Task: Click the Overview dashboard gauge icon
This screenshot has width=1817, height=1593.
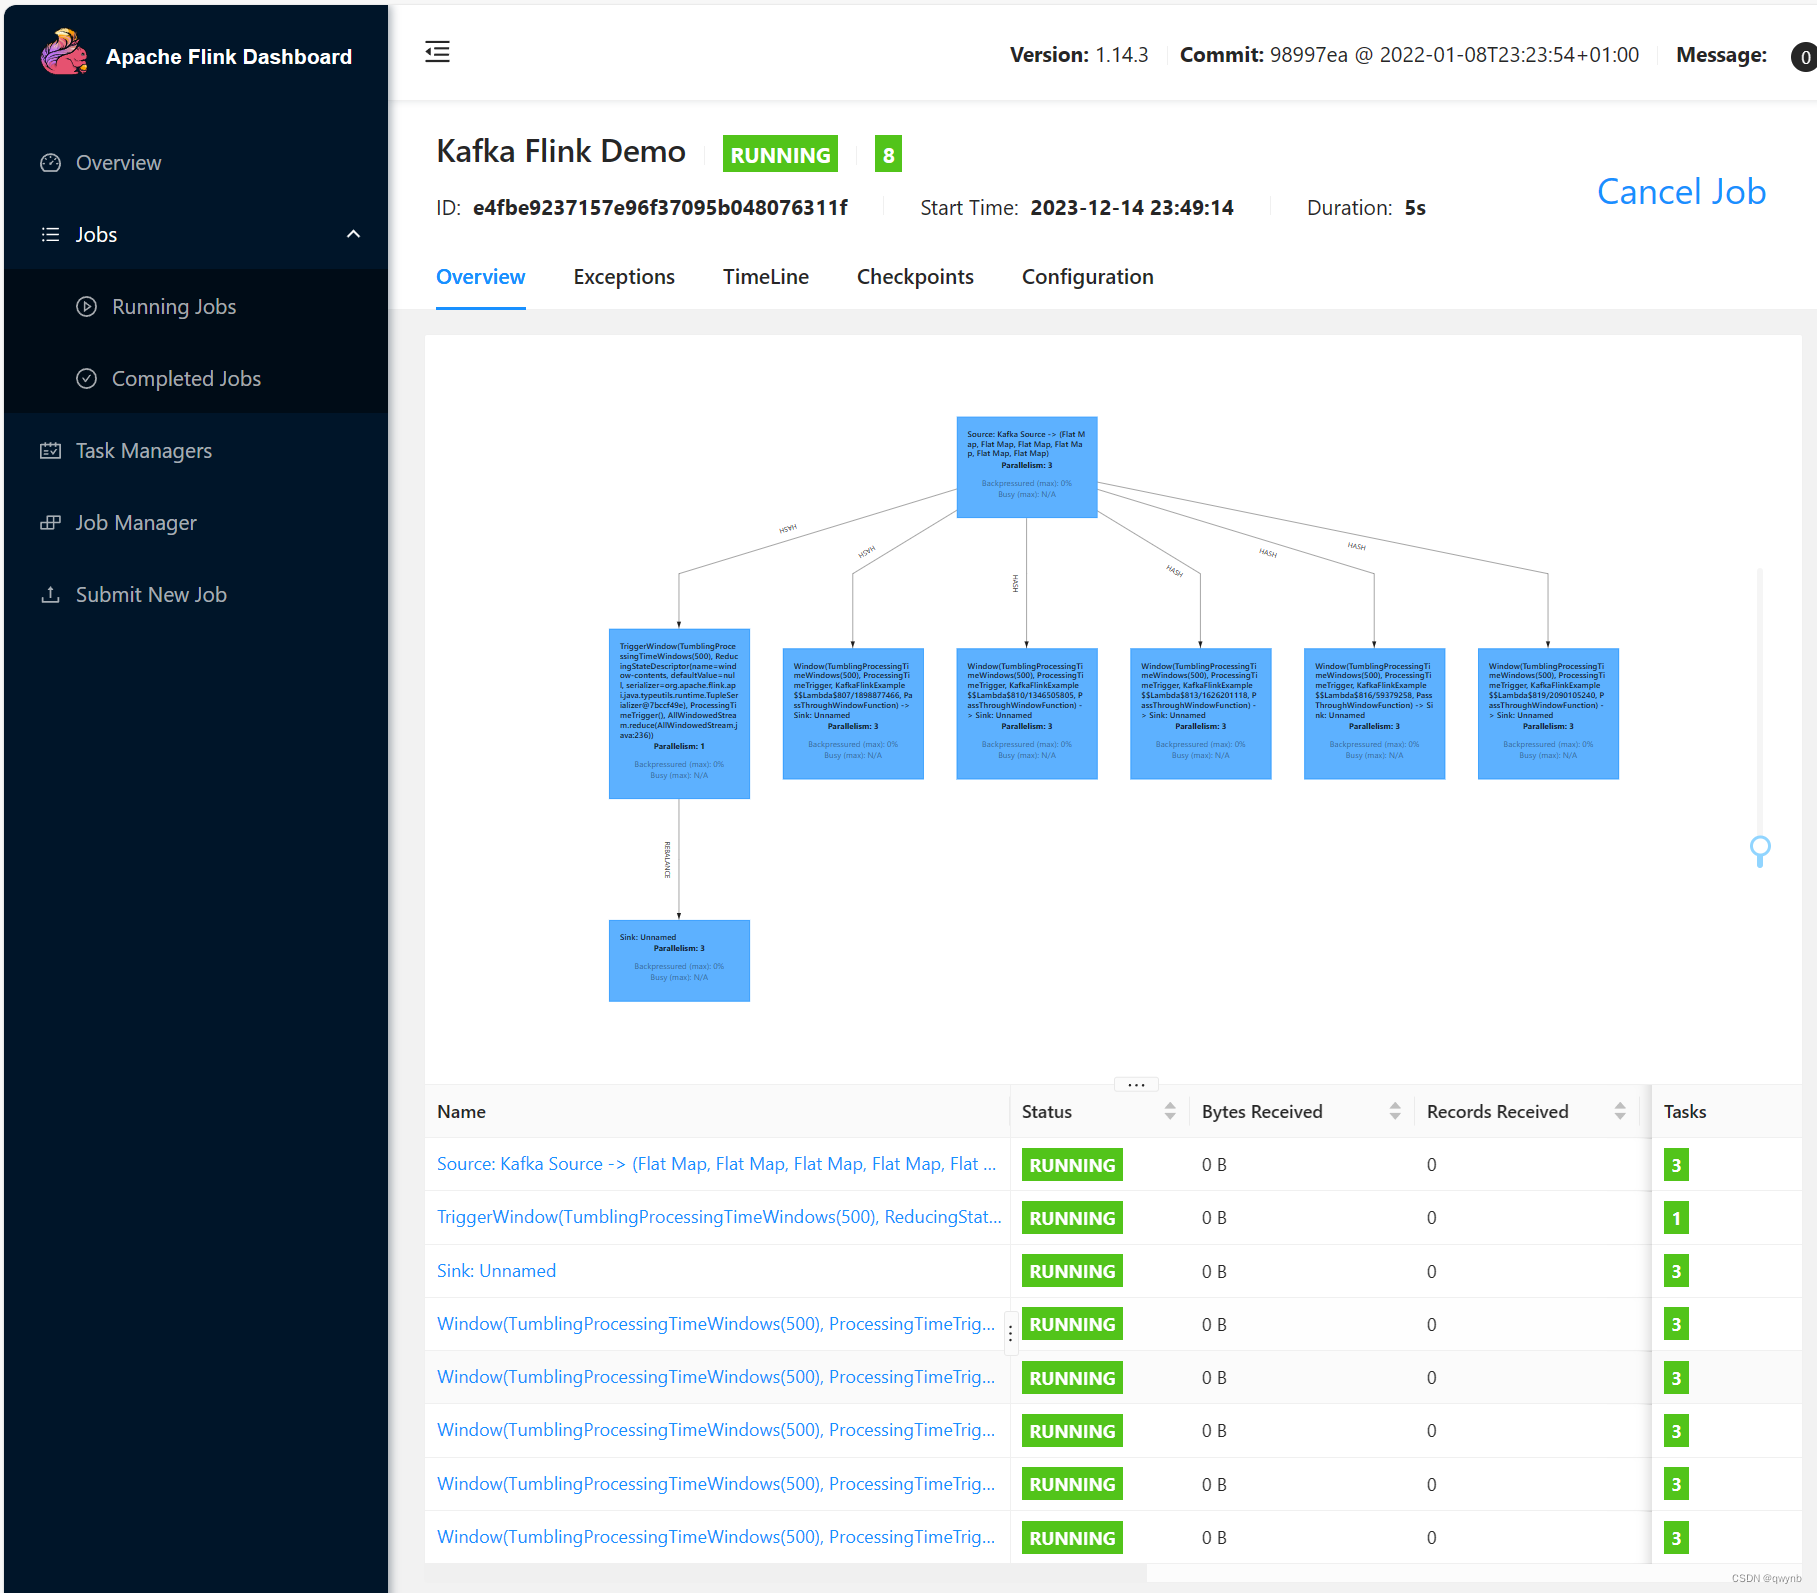Action: click(x=50, y=163)
